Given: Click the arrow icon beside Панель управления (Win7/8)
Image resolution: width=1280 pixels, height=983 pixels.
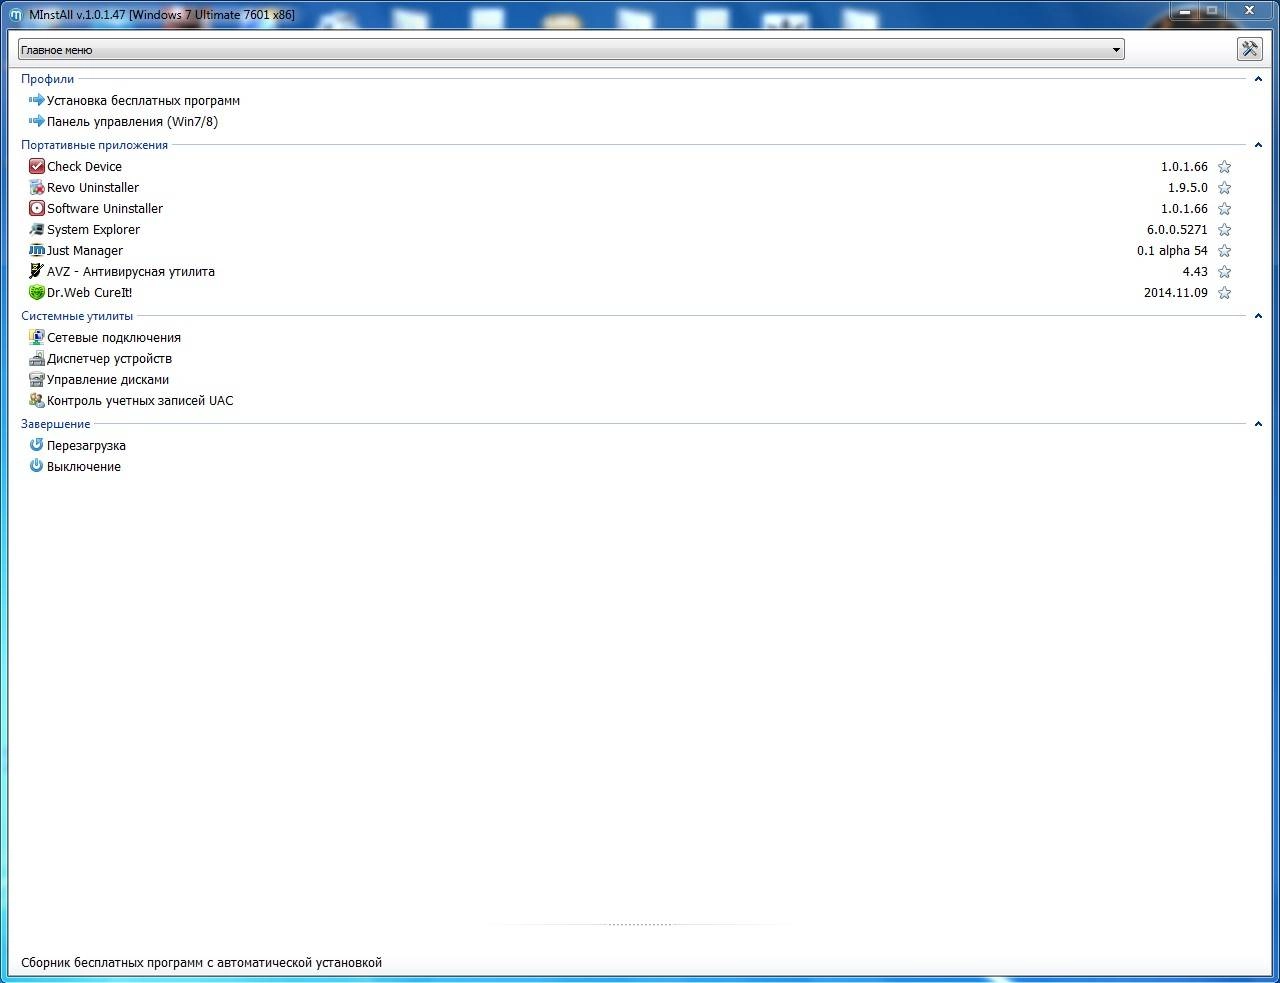Looking at the screenshot, I should point(37,121).
